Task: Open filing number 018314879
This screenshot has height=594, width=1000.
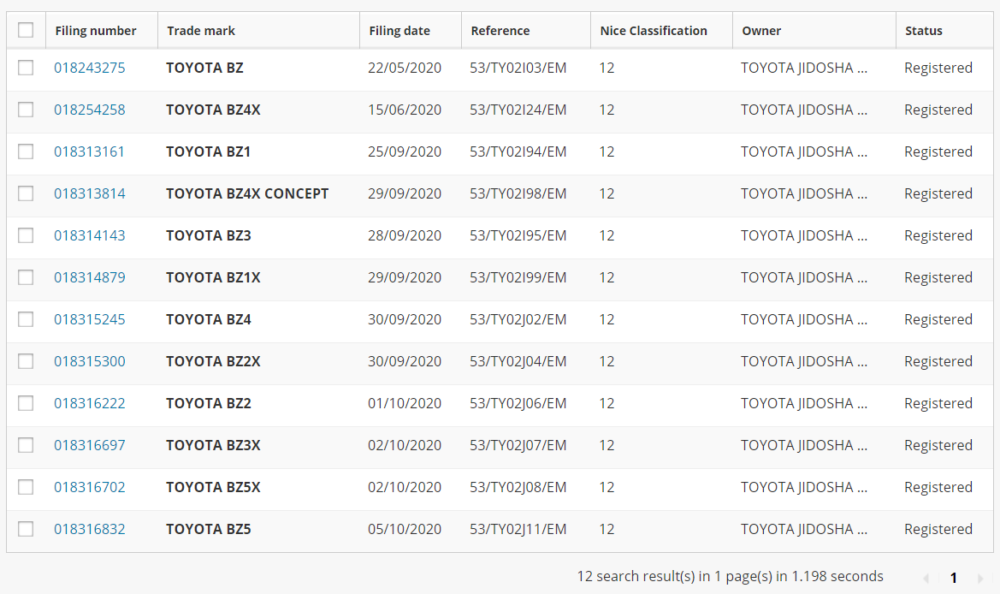Action: click(x=89, y=278)
